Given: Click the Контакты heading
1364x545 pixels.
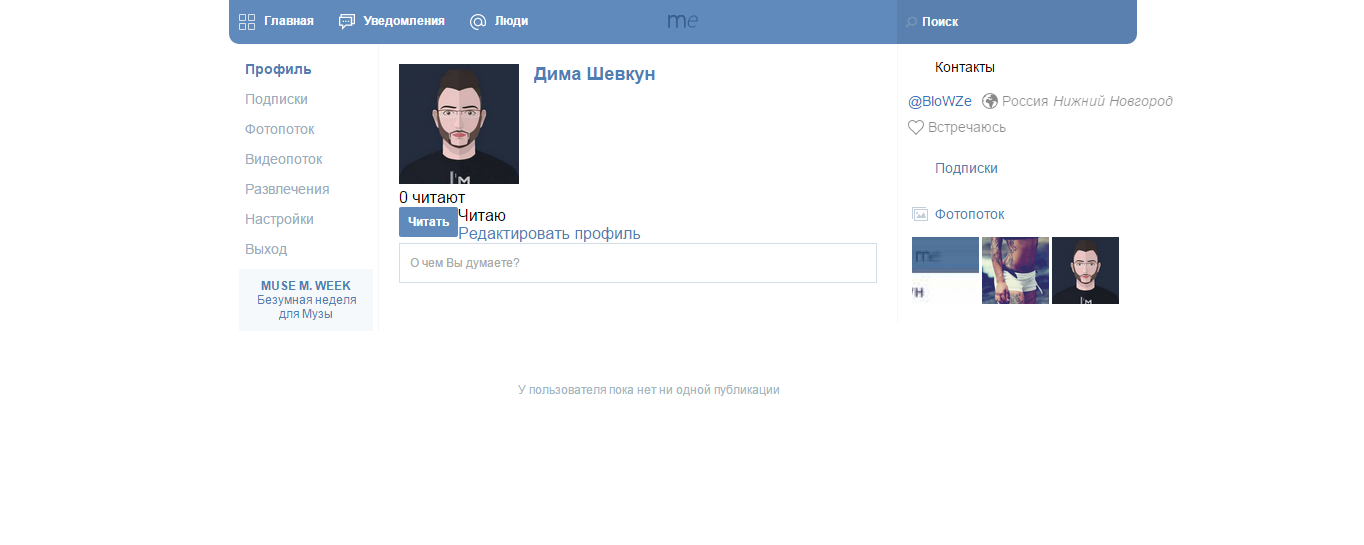Looking at the screenshot, I should pos(965,67).
